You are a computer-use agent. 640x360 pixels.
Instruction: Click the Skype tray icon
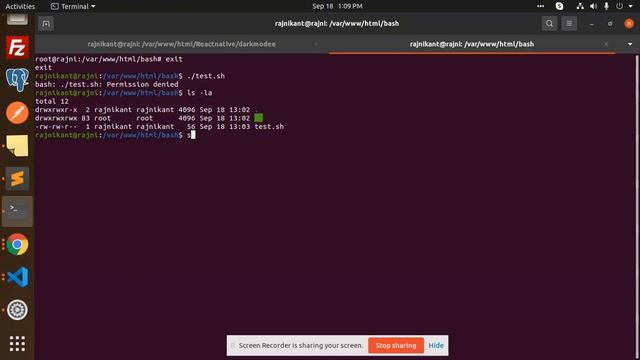click(560, 6)
